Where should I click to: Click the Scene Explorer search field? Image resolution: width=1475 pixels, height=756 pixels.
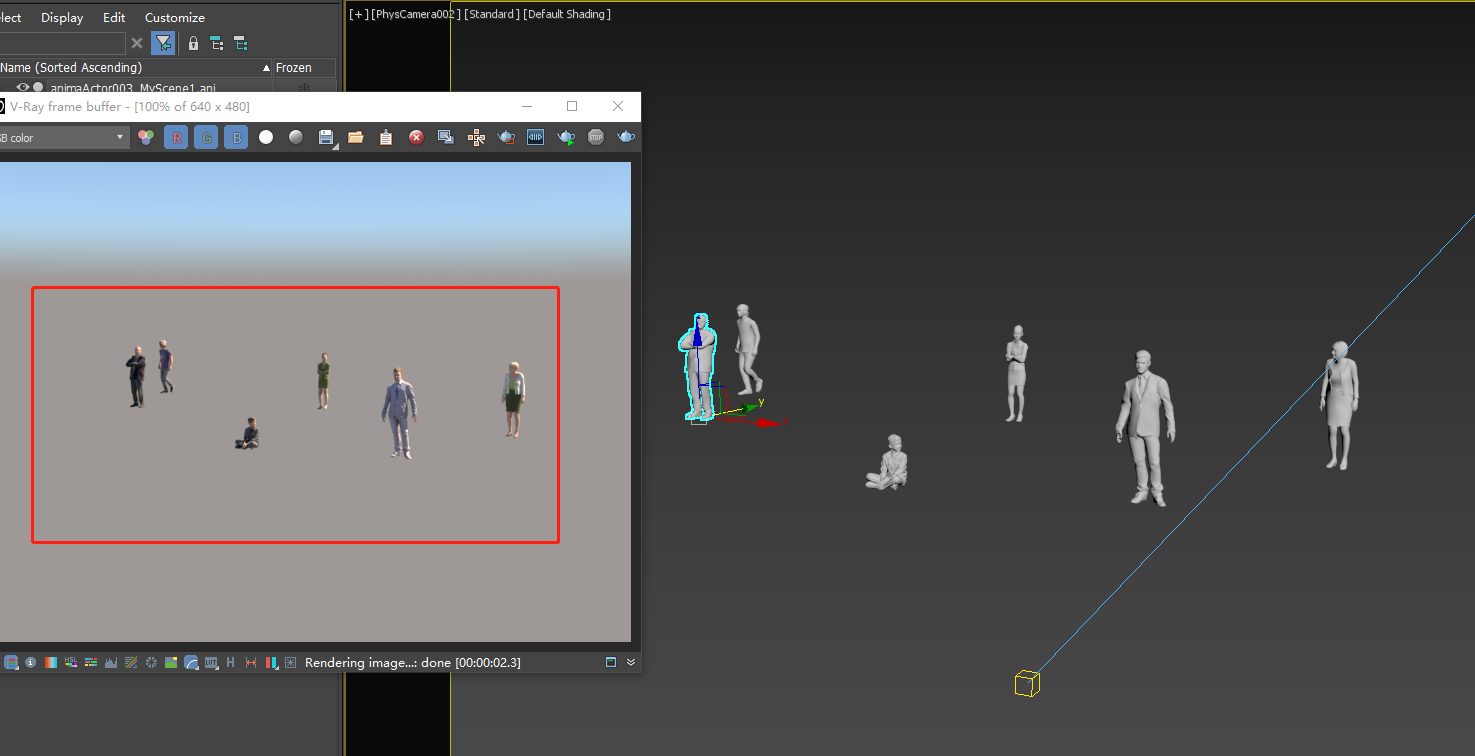pyautogui.click(x=62, y=43)
